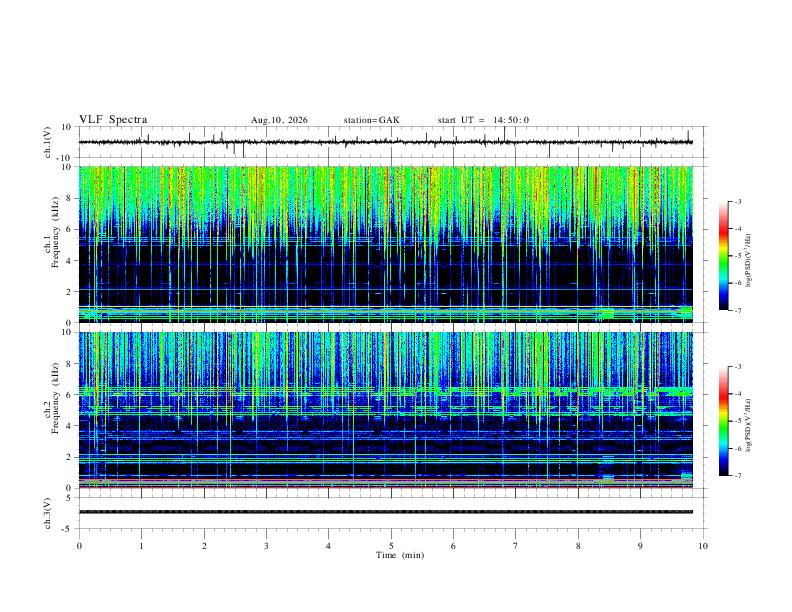Click the 9 tick on time axis

(640, 546)
